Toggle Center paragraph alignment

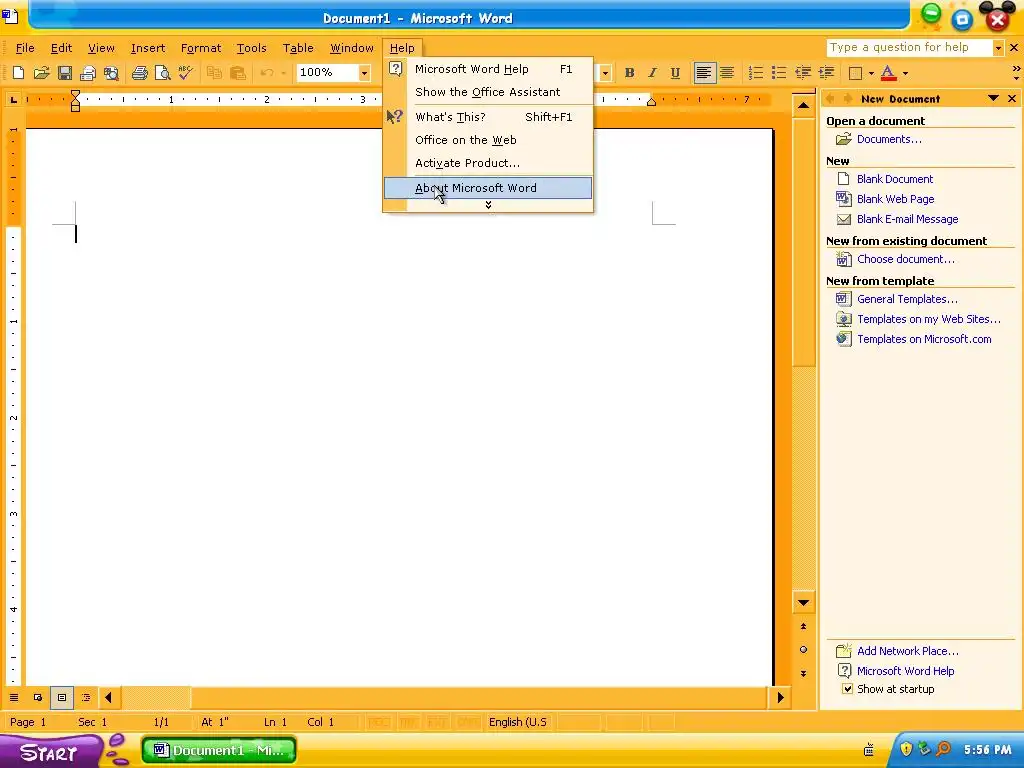(x=727, y=73)
